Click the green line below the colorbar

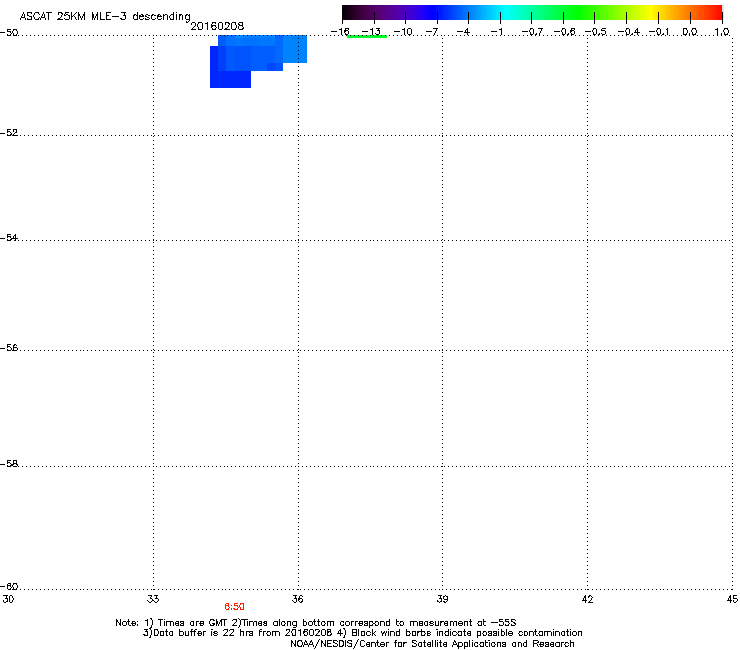[367, 36]
